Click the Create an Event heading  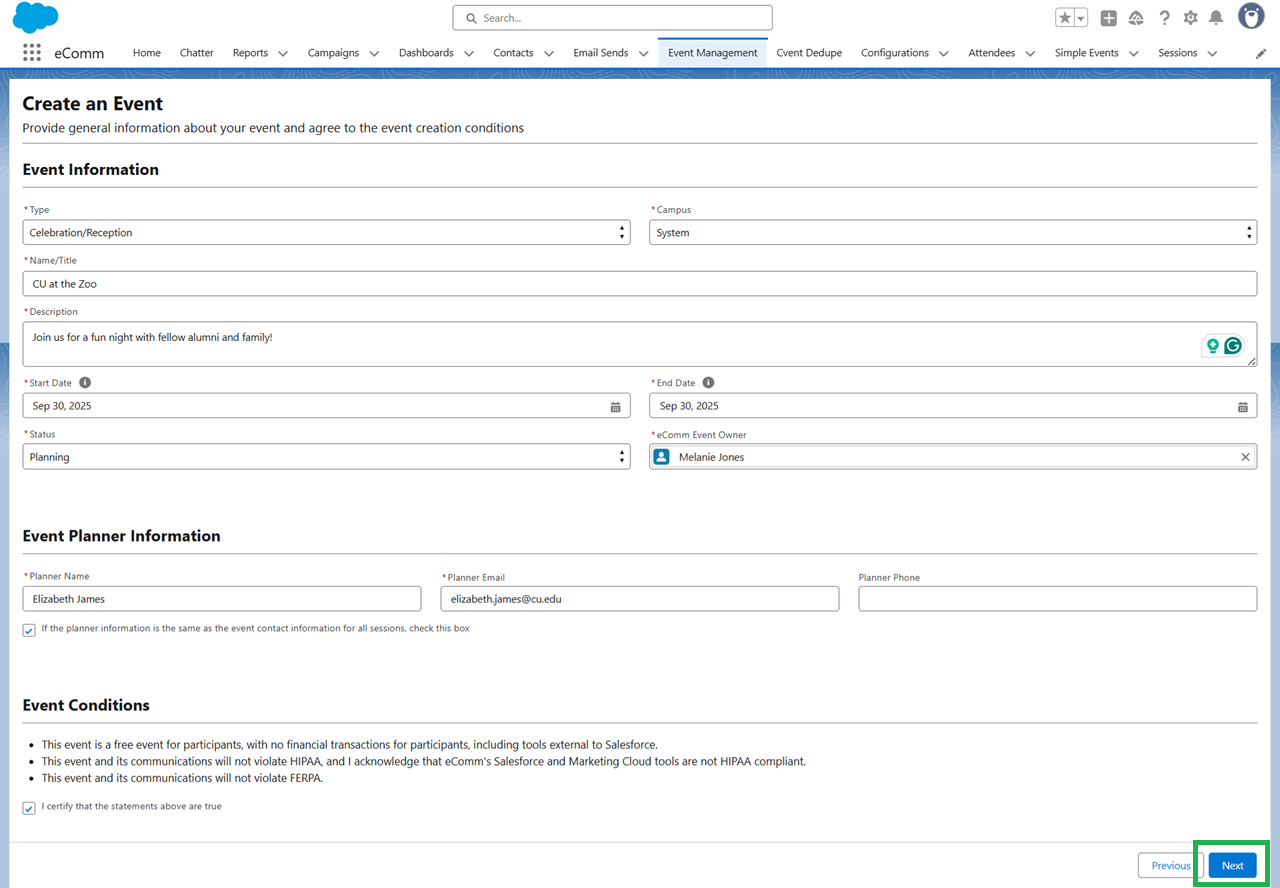93,104
